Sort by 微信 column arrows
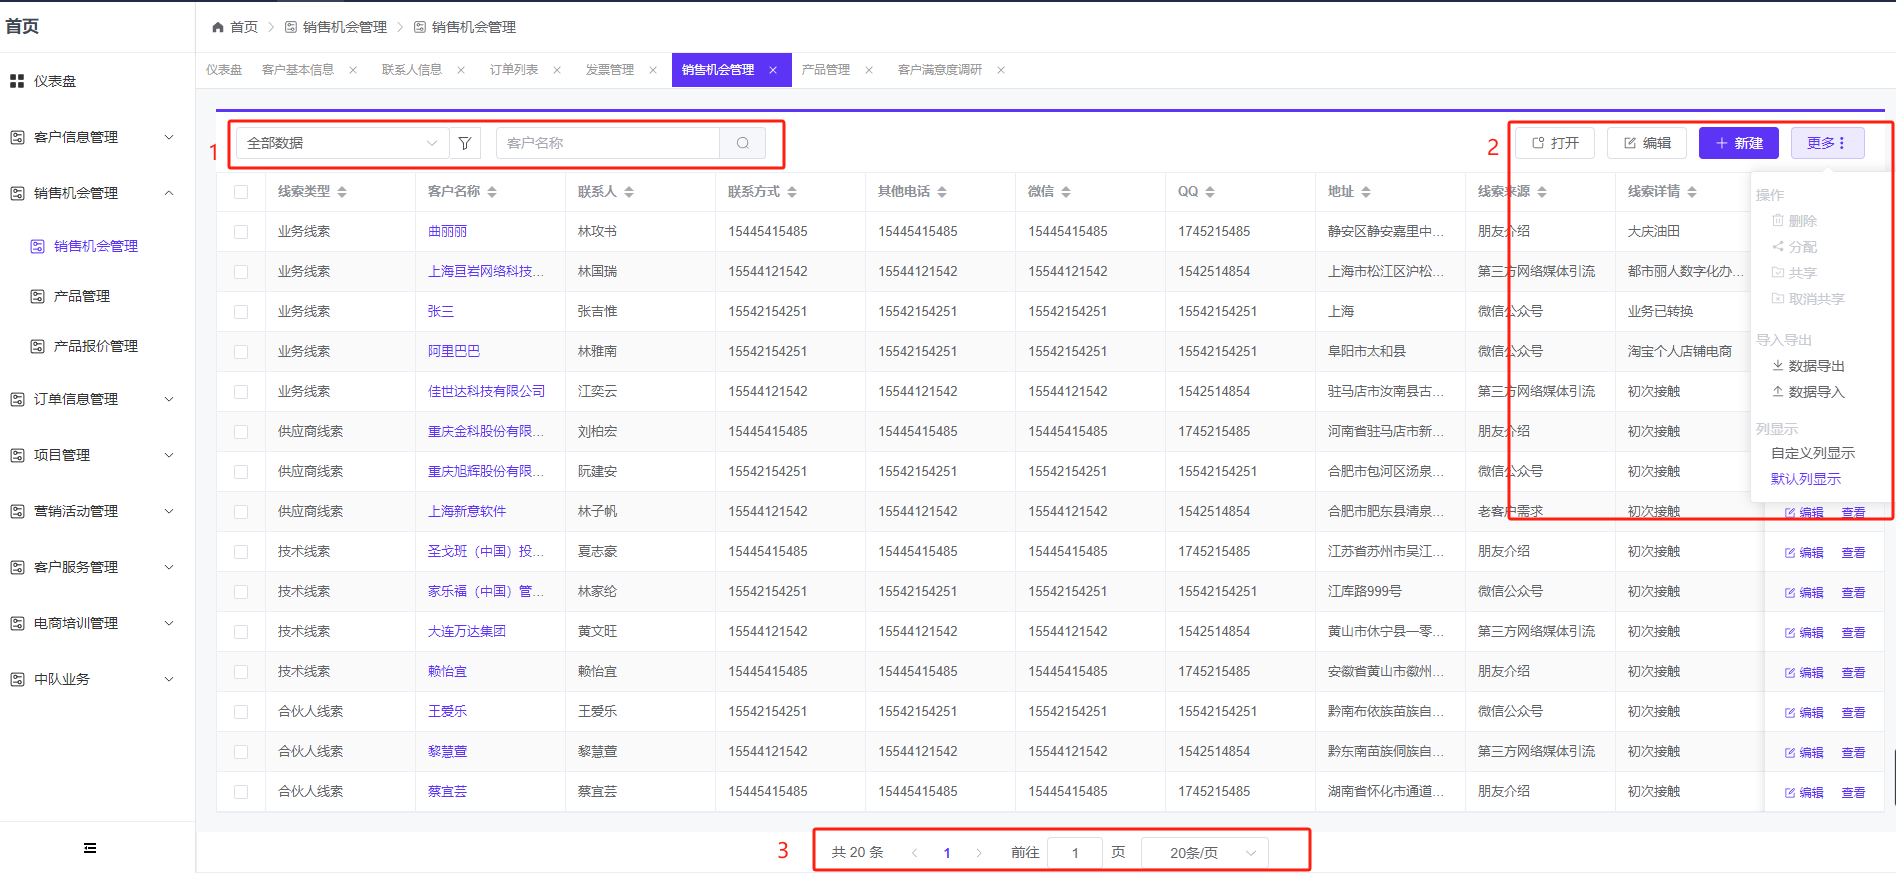Viewport: 1896px width, 873px height. pyautogui.click(x=1066, y=191)
